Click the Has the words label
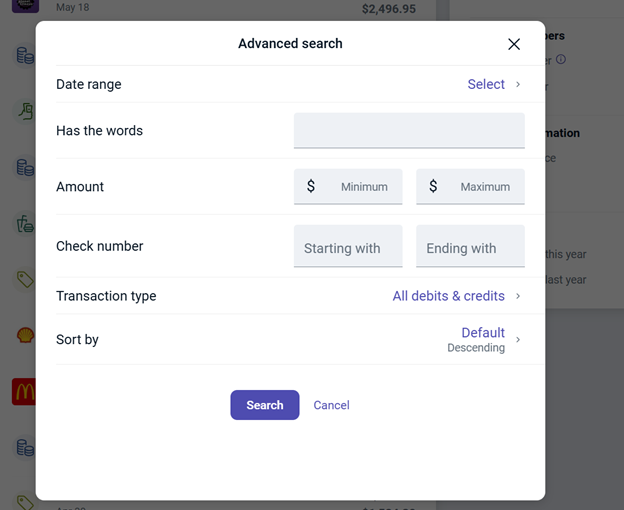The image size is (624, 510). (x=99, y=130)
